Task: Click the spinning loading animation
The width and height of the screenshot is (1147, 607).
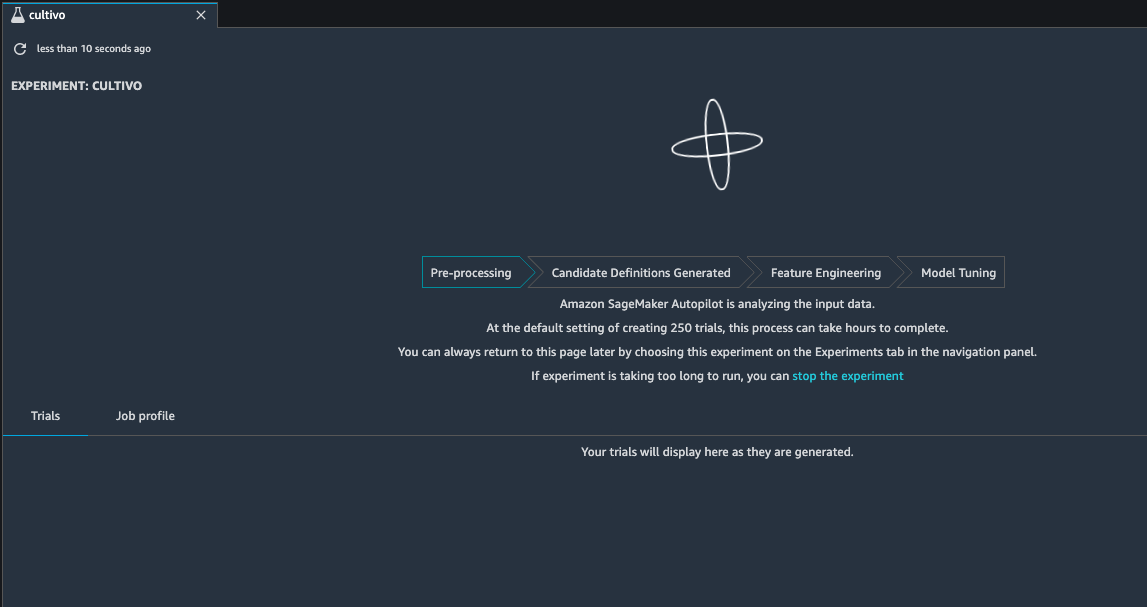Action: pyautogui.click(x=717, y=145)
